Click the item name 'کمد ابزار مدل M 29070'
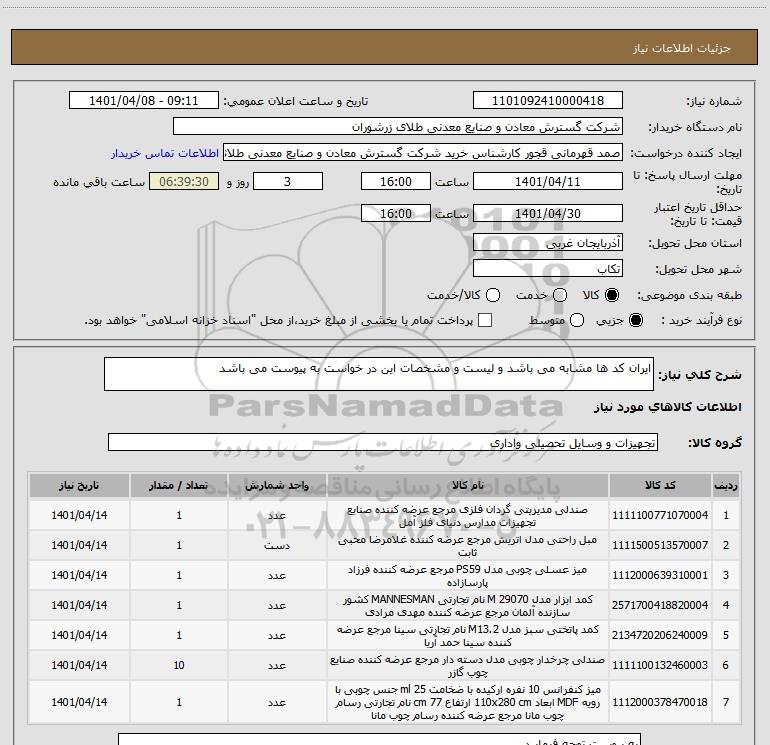The image size is (770, 745). coord(468,606)
